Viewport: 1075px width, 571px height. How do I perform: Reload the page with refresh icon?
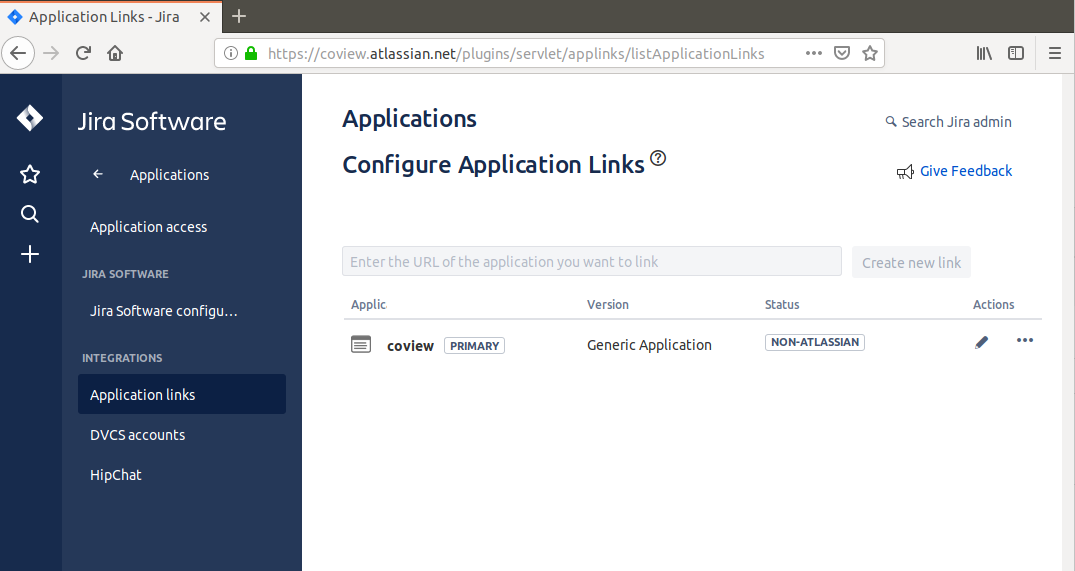tap(83, 53)
